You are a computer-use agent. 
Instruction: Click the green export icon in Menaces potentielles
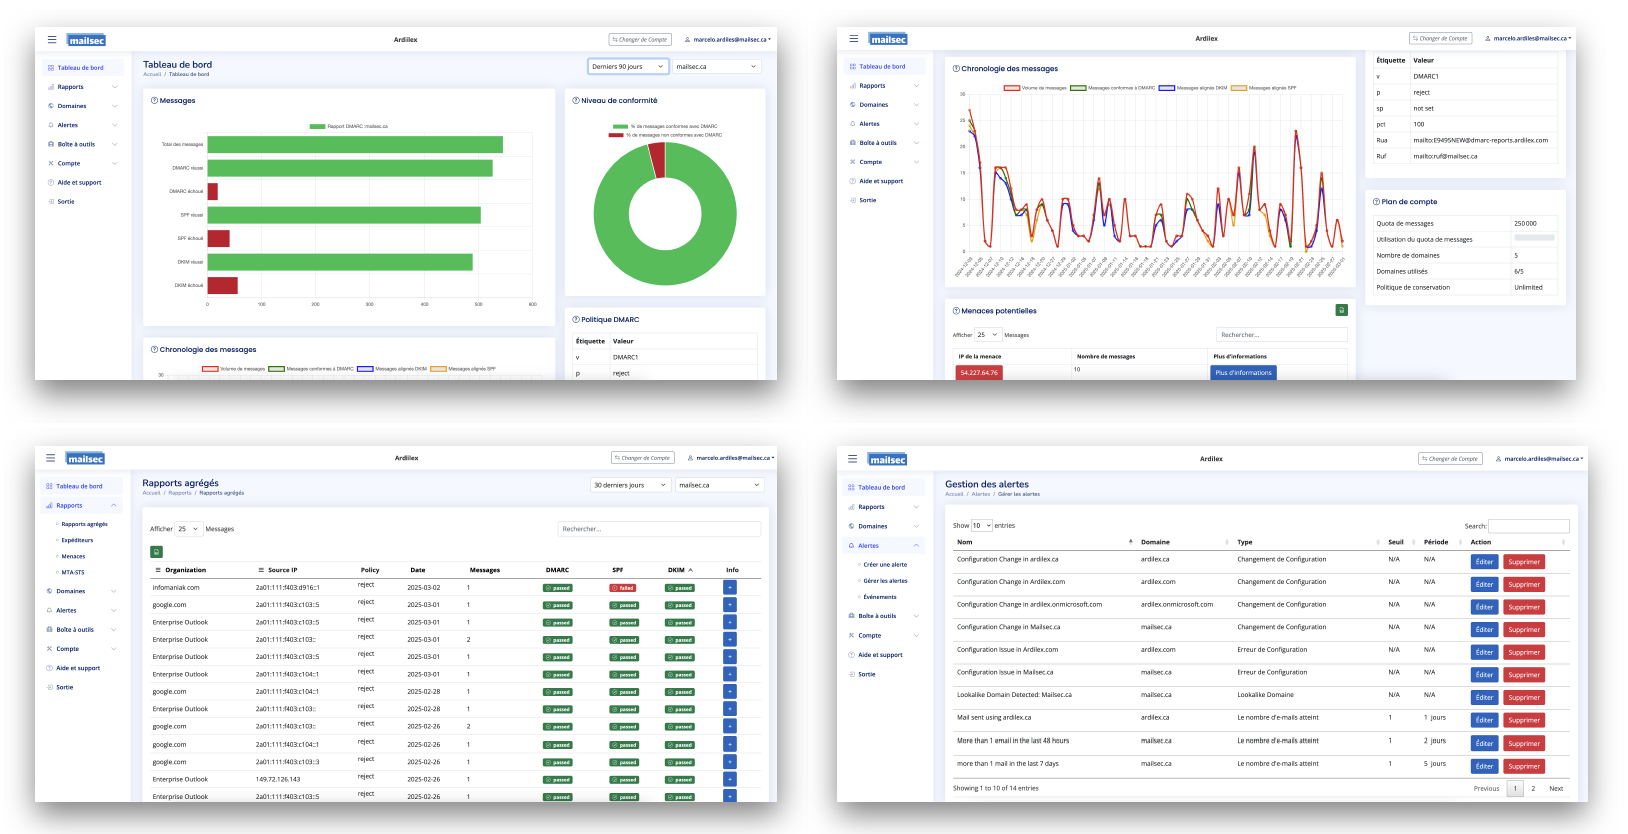pyautogui.click(x=1341, y=310)
